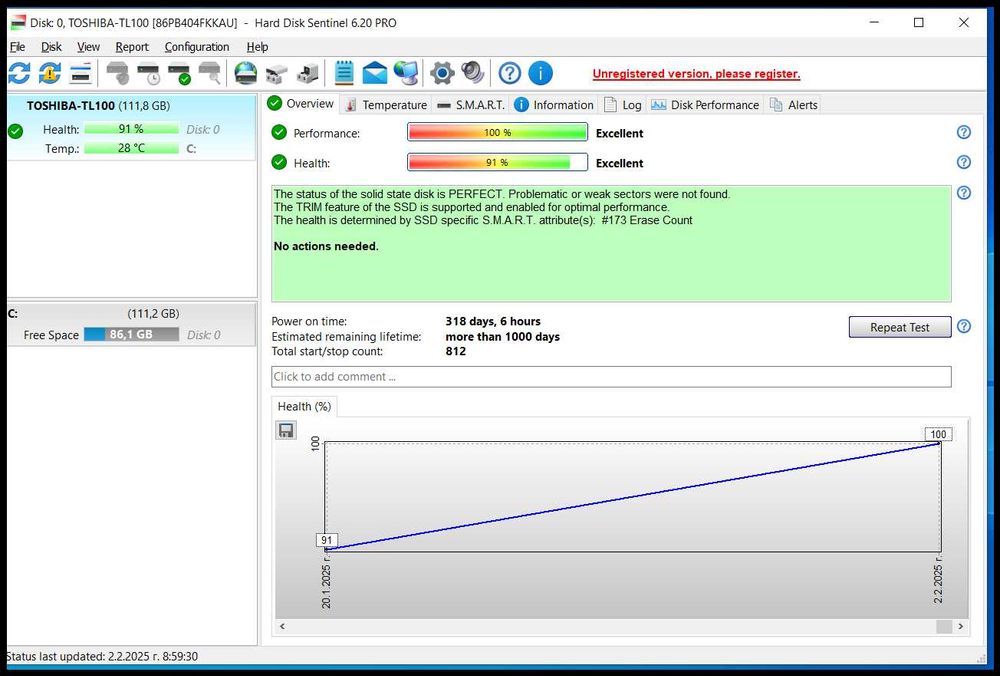The height and width of the screenshot is (676, 1000).
Task: Open the View menu
Action: (88, 47)
